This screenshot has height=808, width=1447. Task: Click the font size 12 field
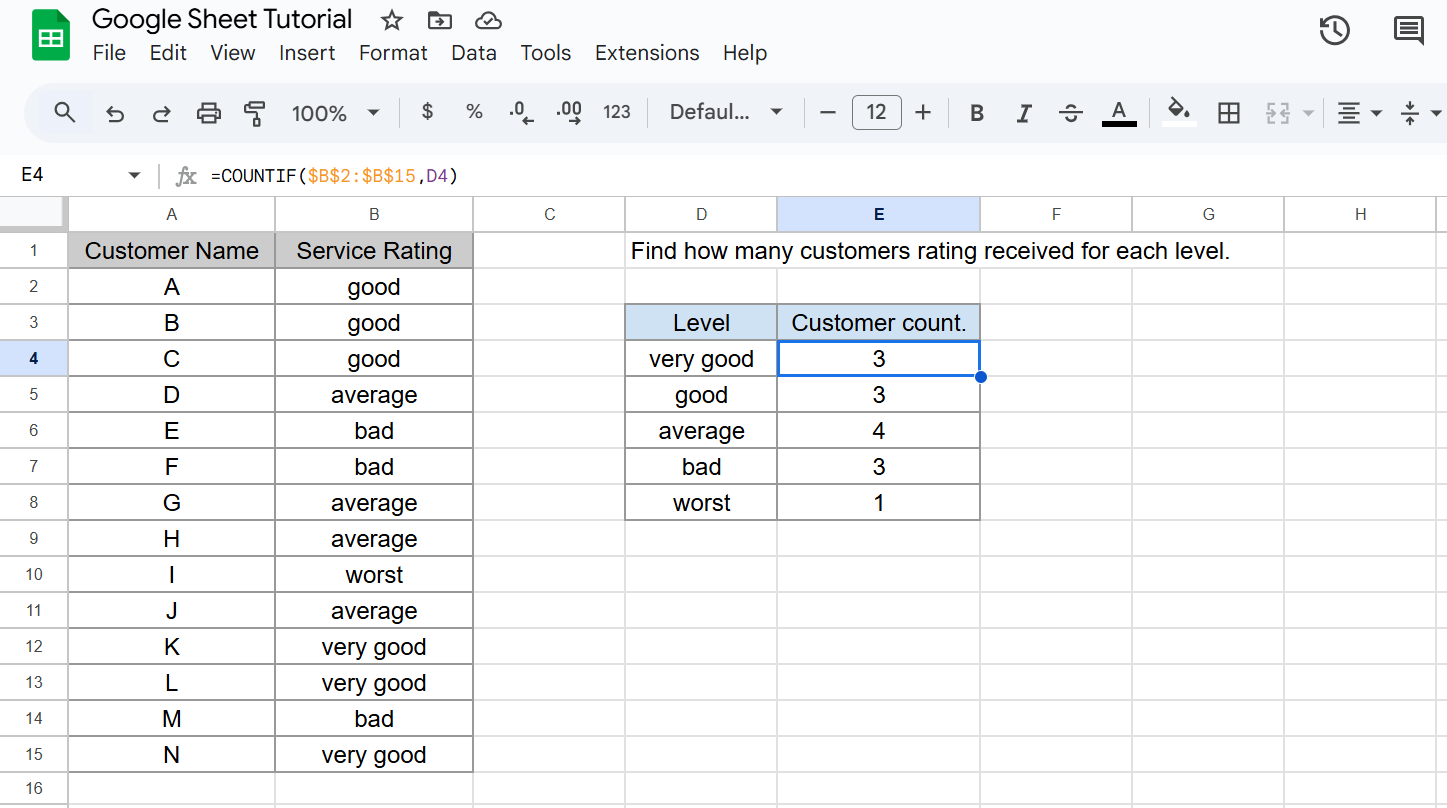click(x=876, y=113)
